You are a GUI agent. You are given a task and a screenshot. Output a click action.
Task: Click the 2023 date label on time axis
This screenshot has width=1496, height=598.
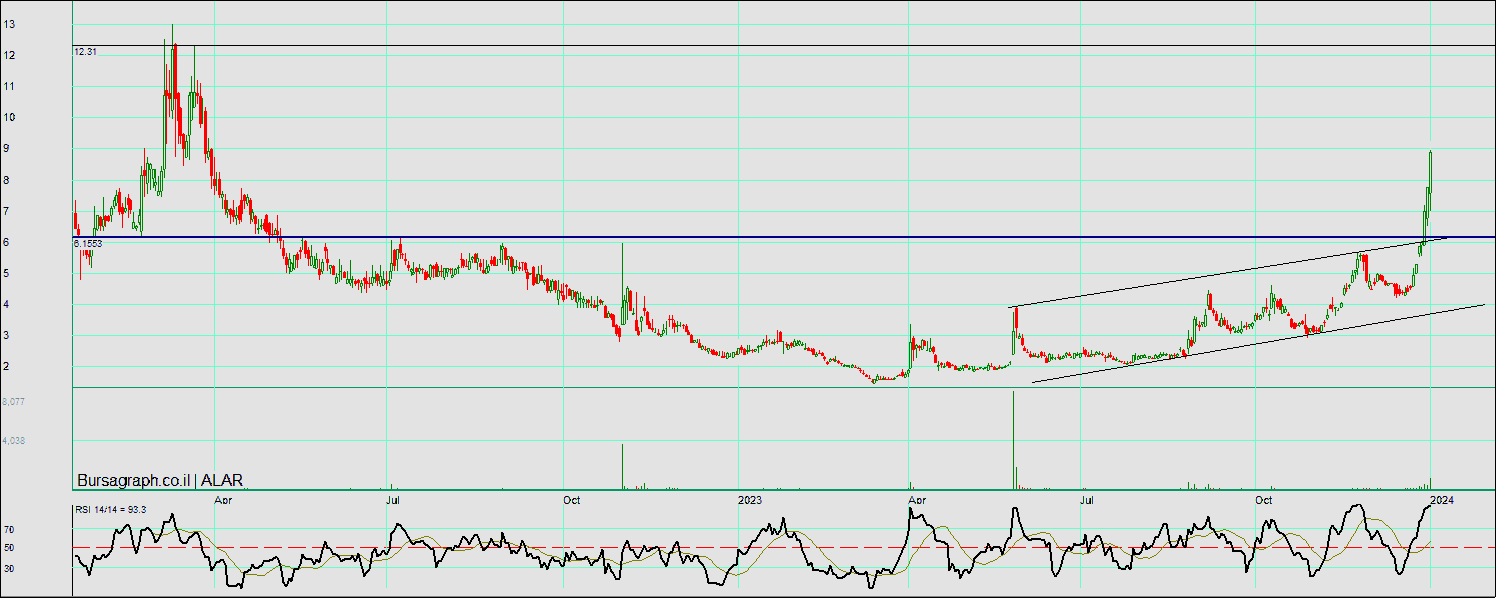point(749,498)
